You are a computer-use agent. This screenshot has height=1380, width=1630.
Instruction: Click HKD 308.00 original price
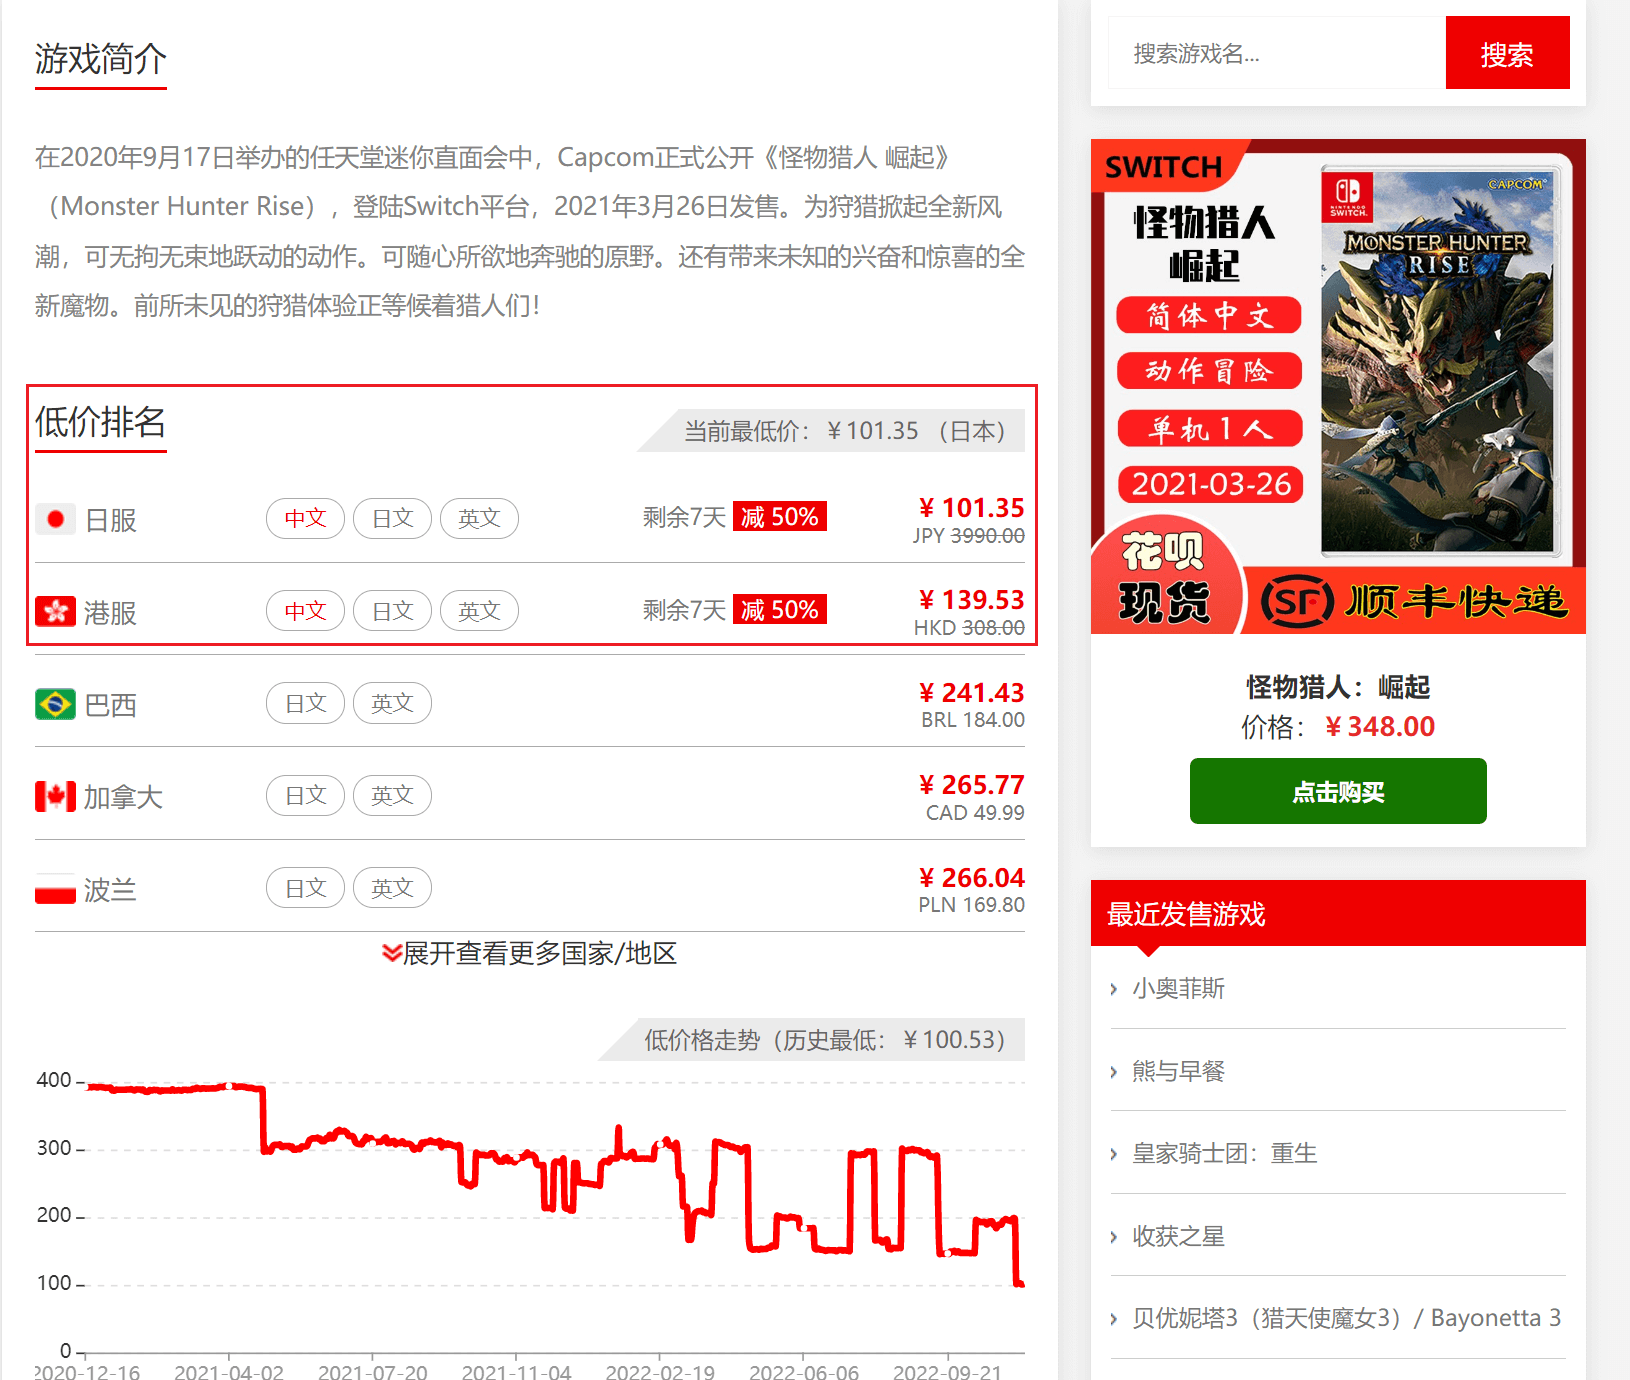point(969,628)
